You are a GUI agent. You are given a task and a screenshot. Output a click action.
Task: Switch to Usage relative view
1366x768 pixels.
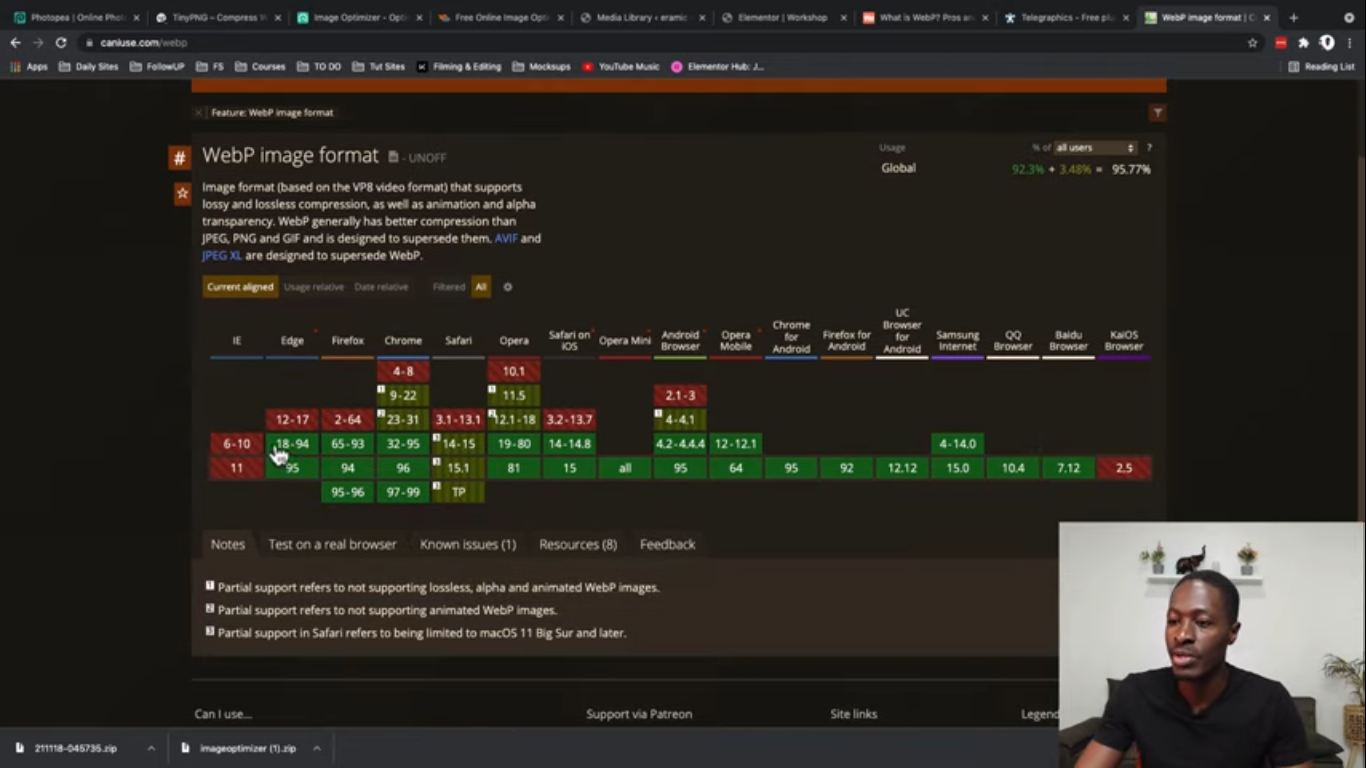[314, 287]
